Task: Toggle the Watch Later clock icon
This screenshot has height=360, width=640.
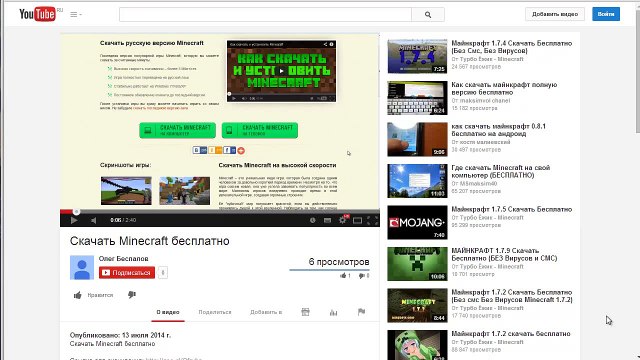Action: pos(313,220)
